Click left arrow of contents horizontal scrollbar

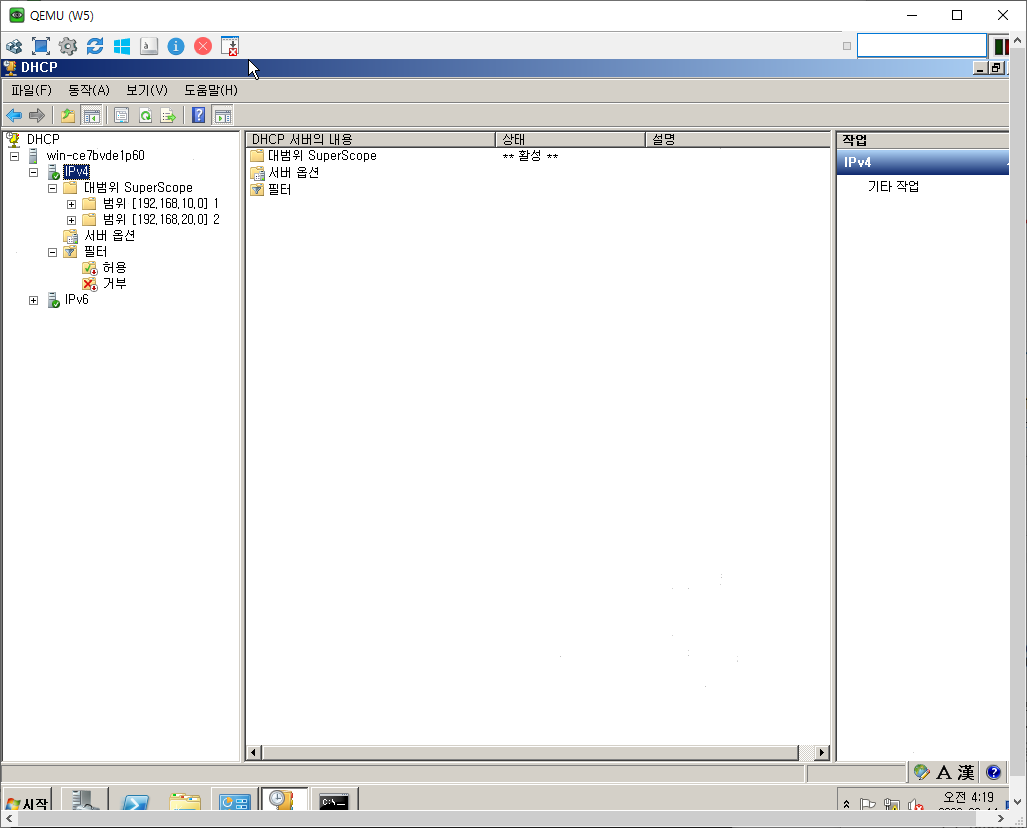254,752
